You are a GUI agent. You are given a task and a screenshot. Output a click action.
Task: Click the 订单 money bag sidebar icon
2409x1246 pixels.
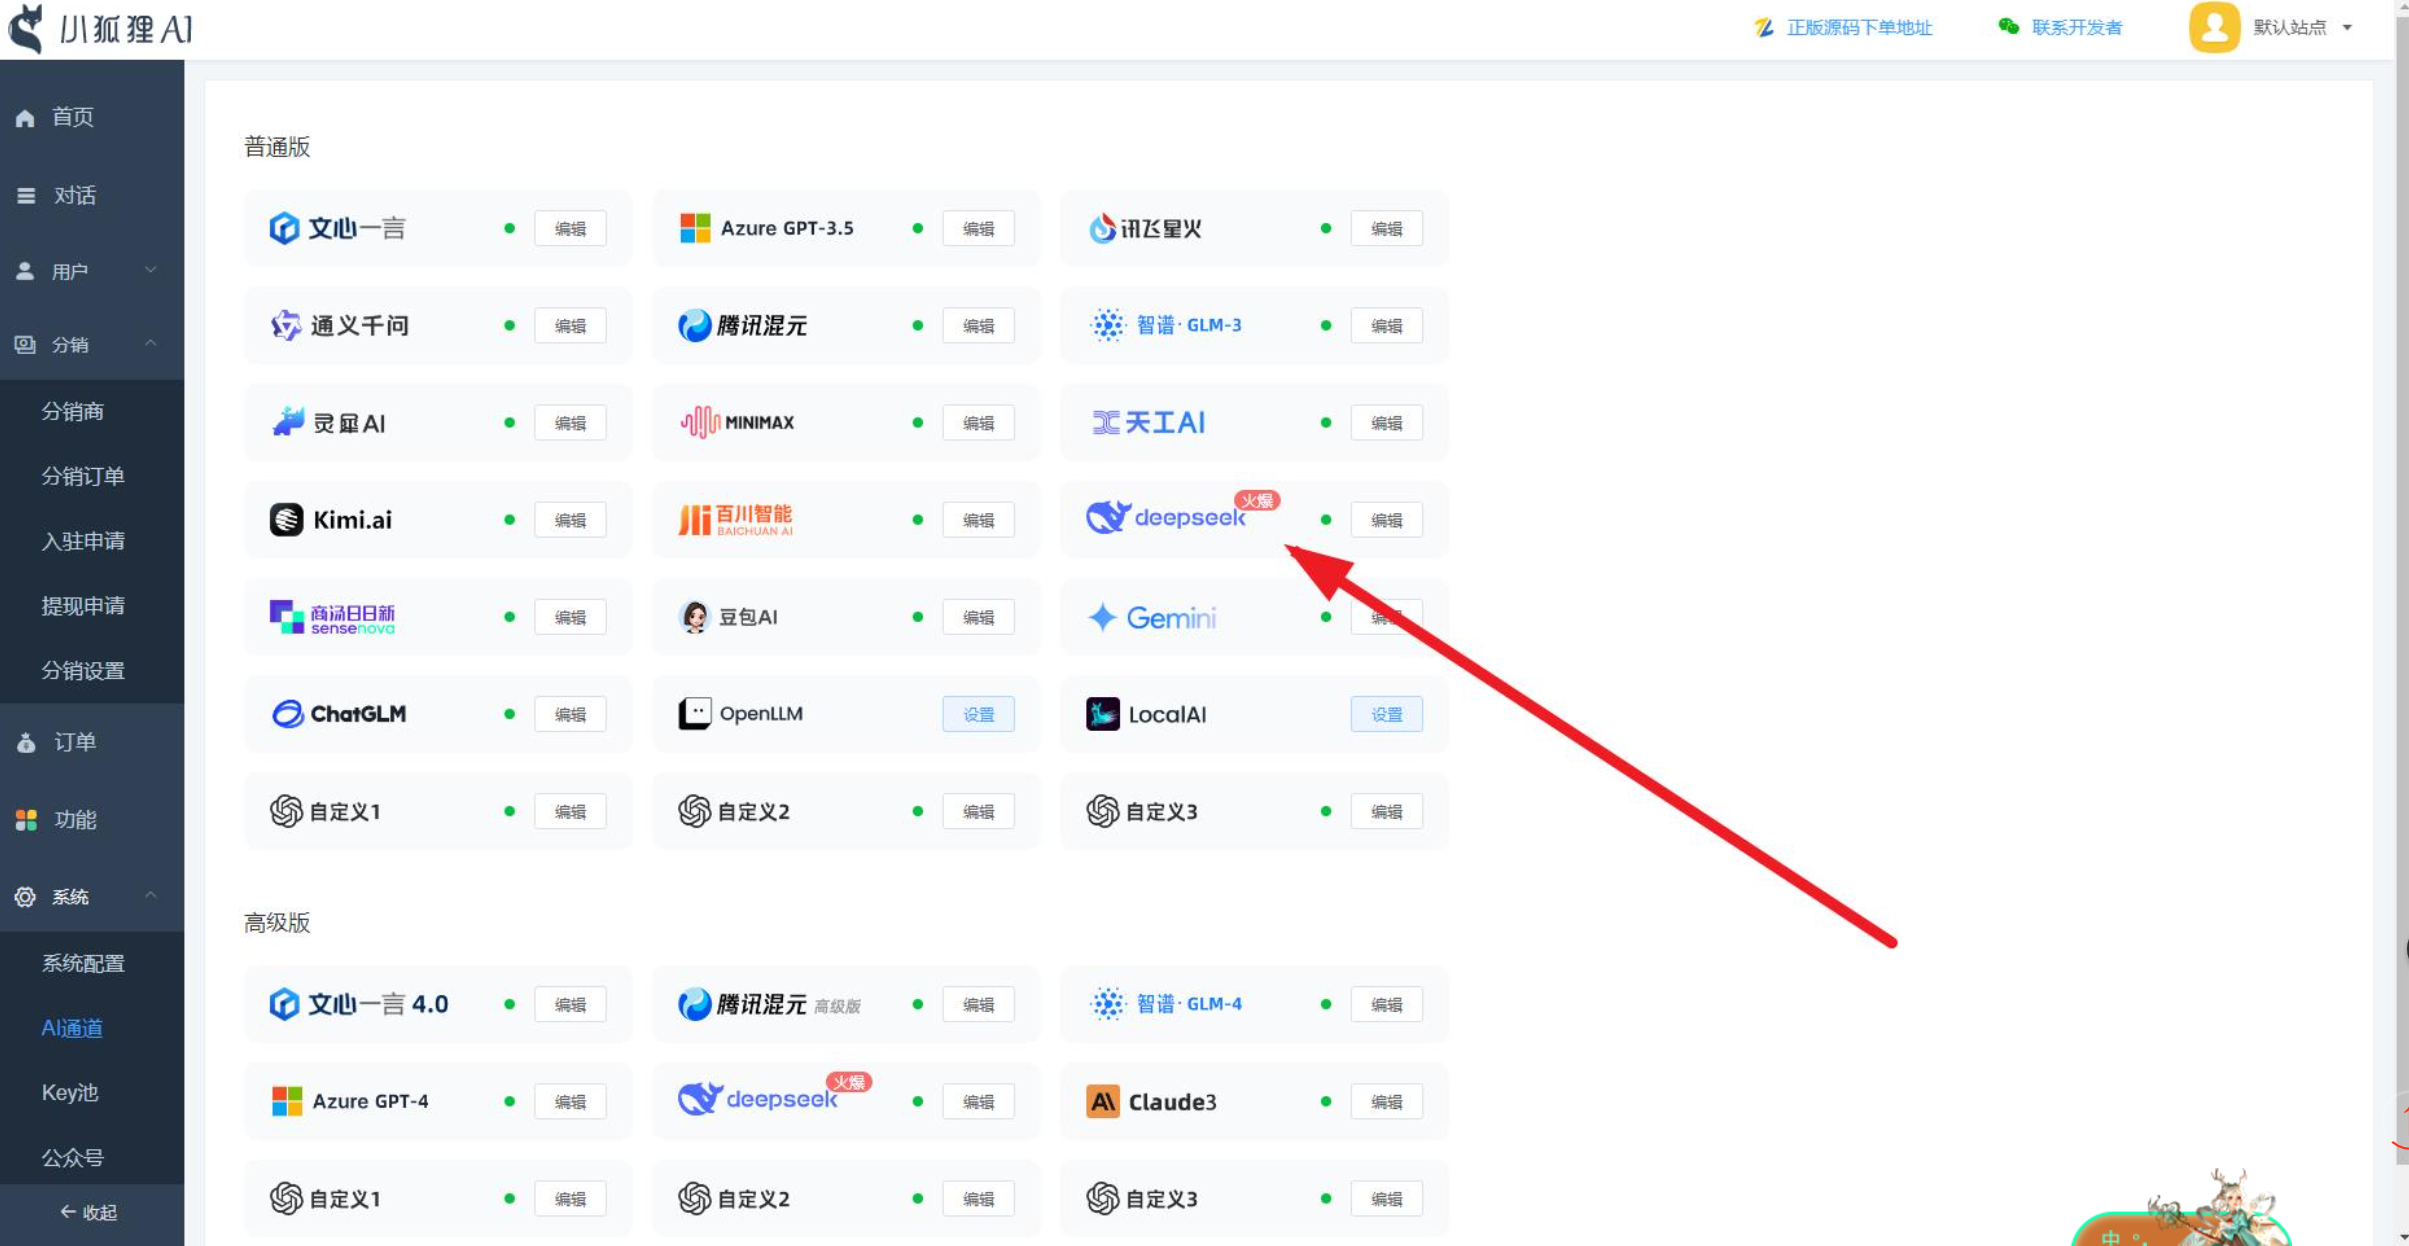26,743
